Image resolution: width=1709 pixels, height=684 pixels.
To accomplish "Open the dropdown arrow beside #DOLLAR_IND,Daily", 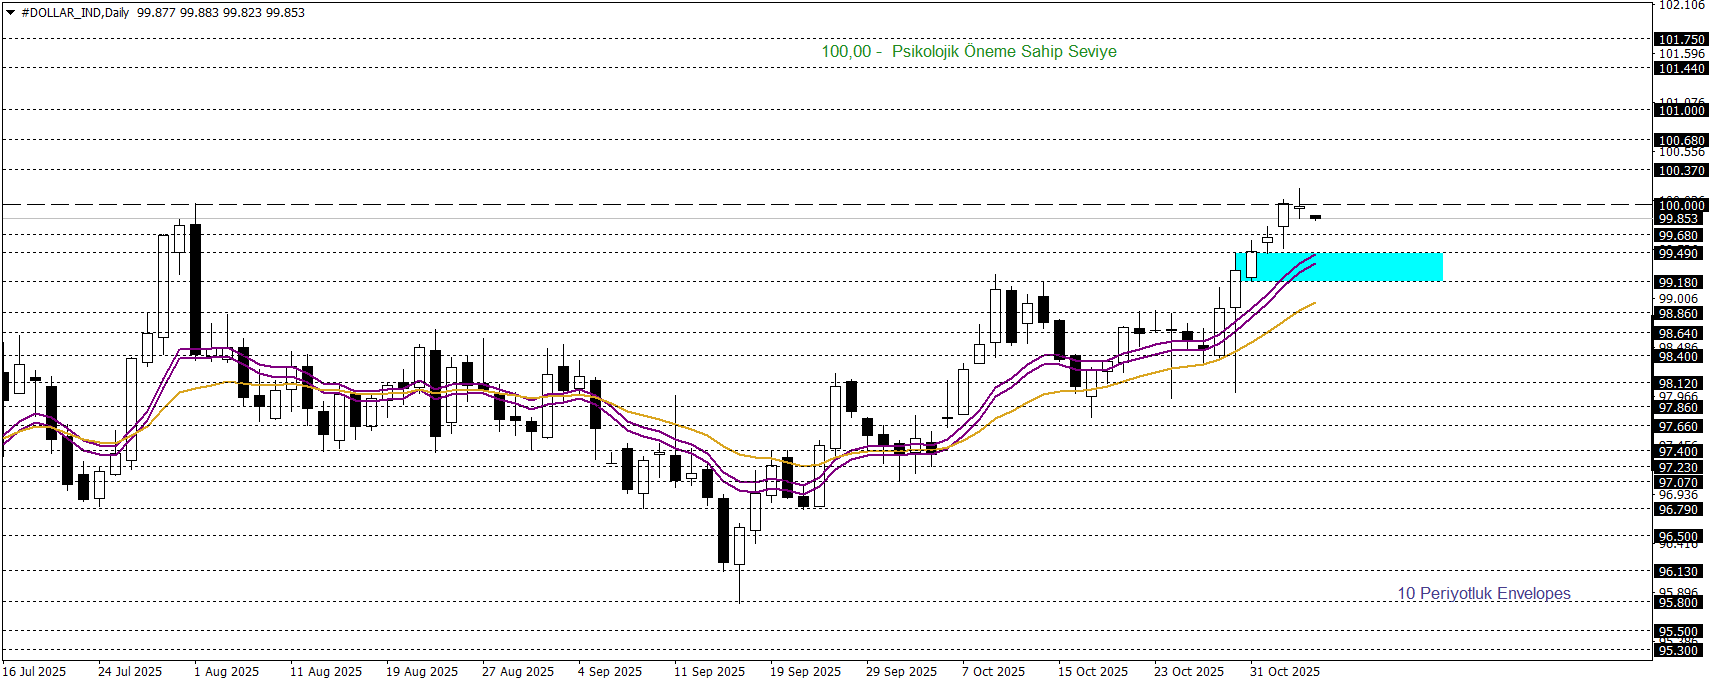I will (x=11, y=13).
